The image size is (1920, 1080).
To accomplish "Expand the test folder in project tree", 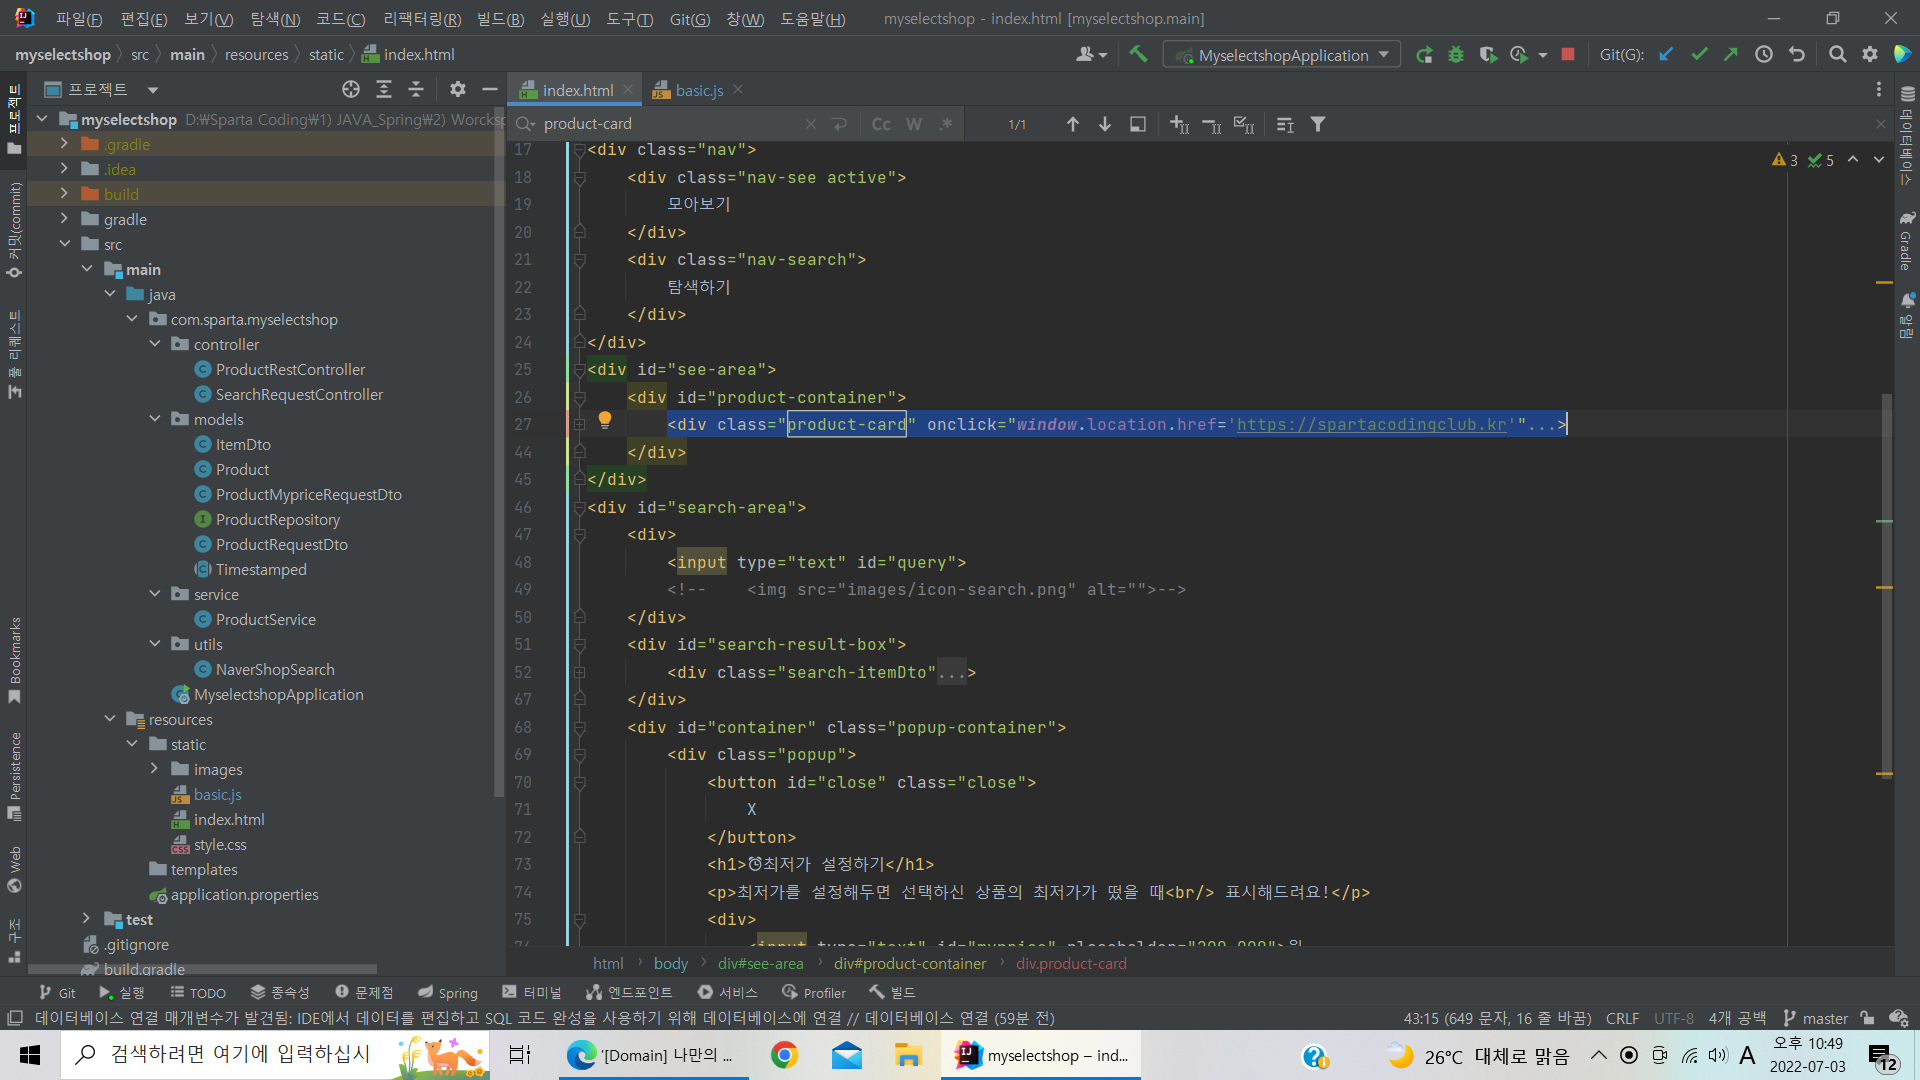I will [x=87, y=919].
